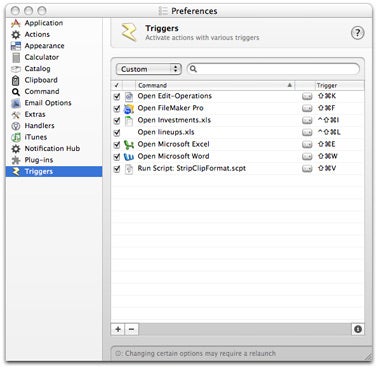
Task: Click the Edit-Operations document icon
Action: (x=129, y=96)
